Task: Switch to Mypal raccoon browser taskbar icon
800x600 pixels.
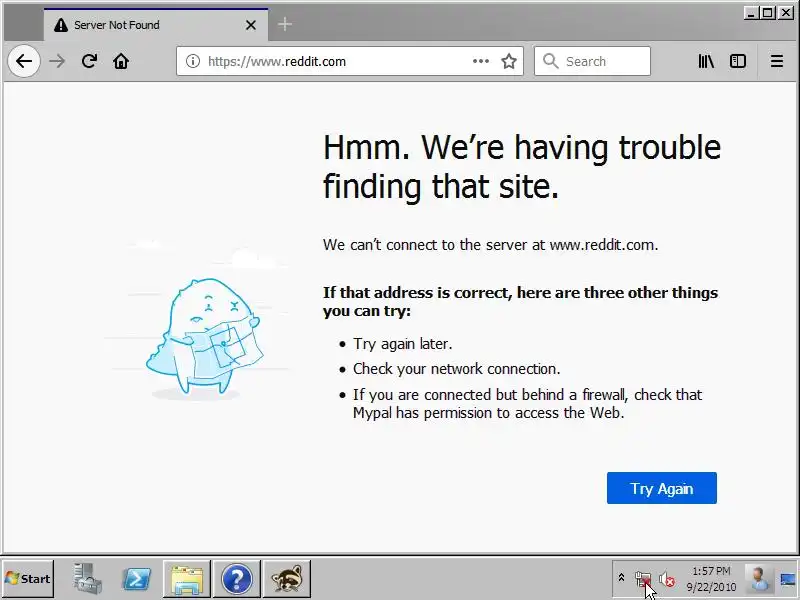Action: click(x=287, y=579)
